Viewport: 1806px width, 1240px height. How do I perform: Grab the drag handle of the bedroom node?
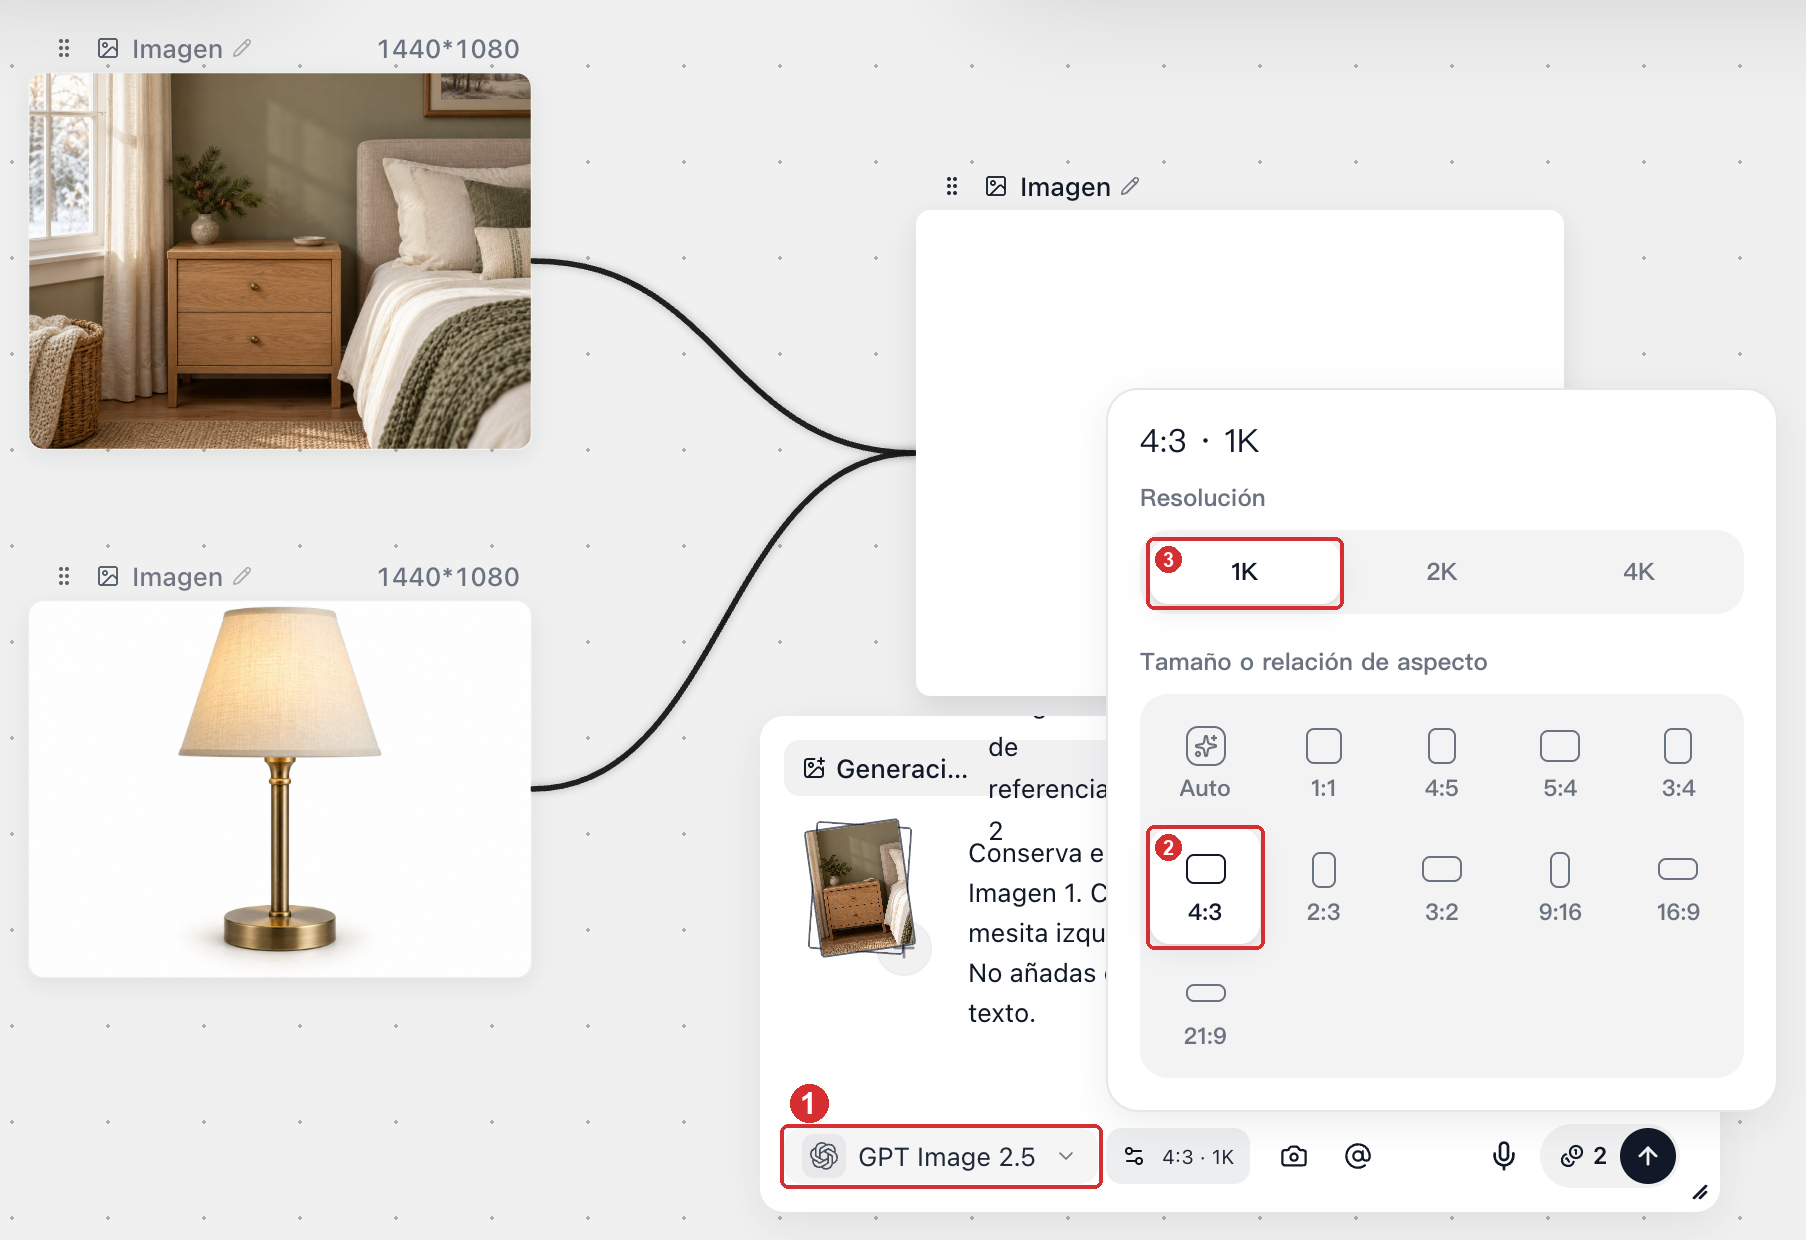pyautogui.click(x=64, y=48)
